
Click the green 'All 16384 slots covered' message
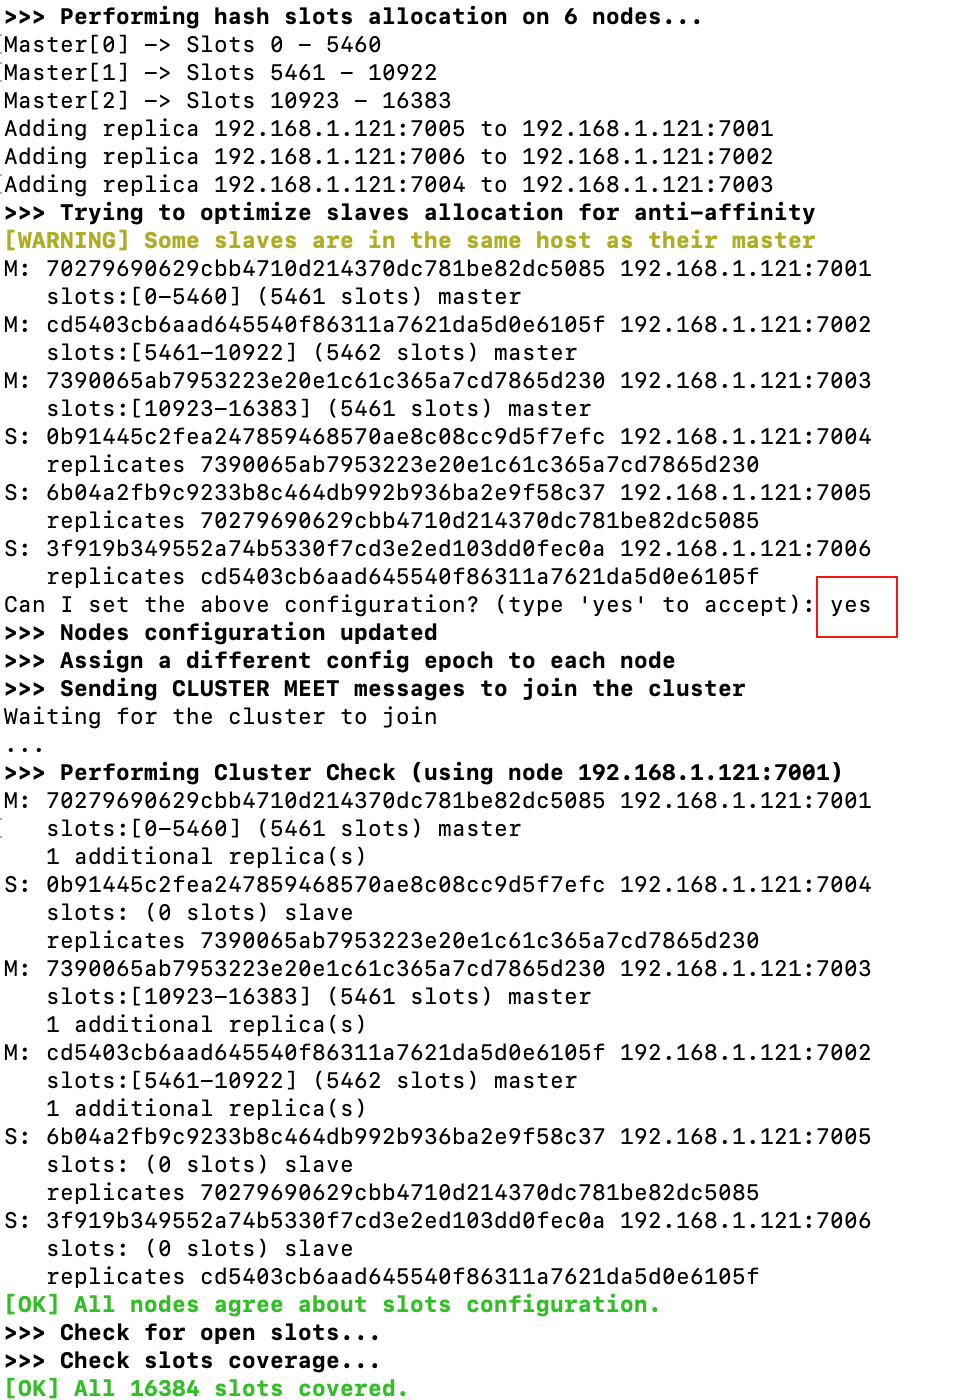[x=206, y=1388]
